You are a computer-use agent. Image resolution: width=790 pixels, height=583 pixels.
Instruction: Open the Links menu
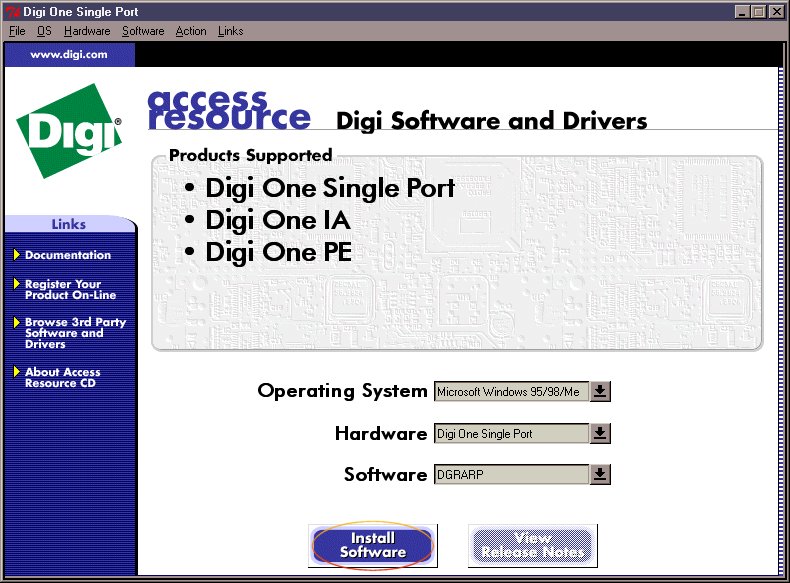230,31
